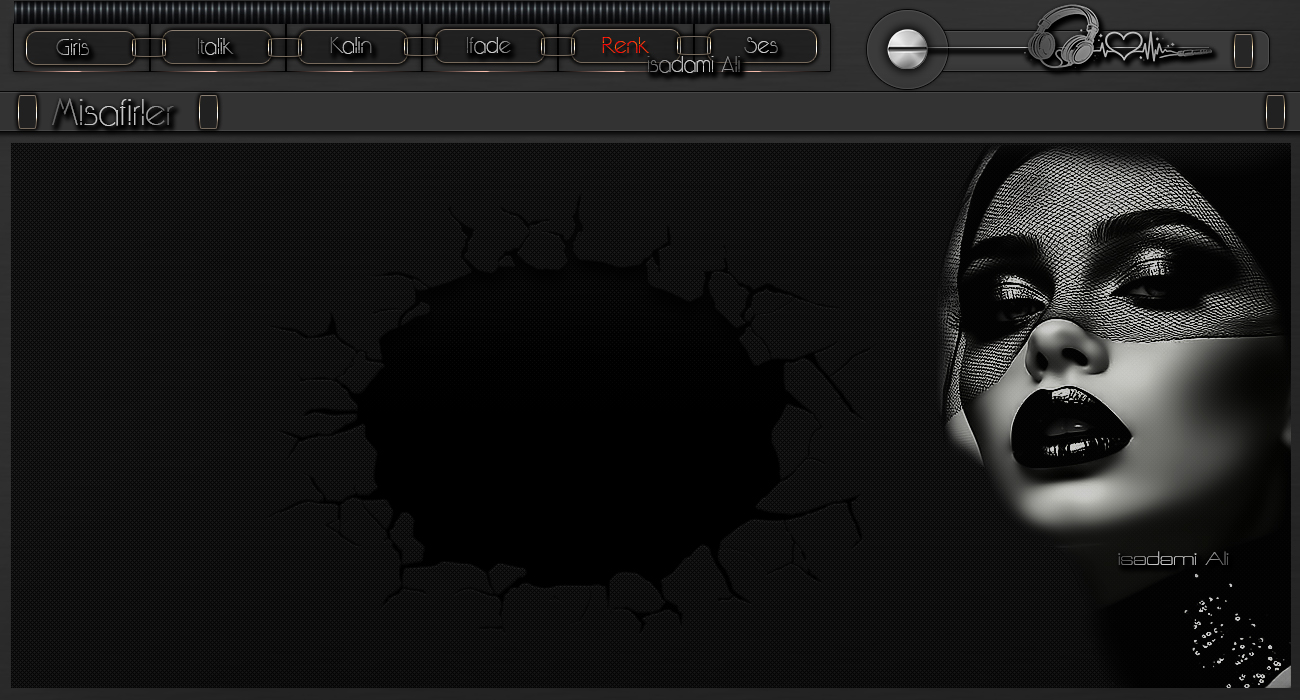Toggle Italik text formatting
This screenshot has height=700, width=1300.
click(x=216, y=47)
